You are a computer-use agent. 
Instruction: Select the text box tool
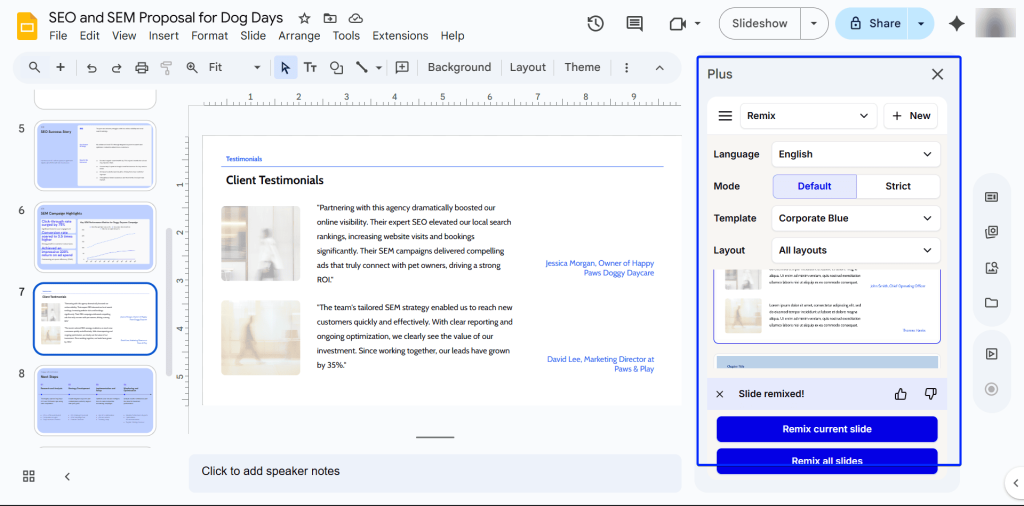[x=310, y=68]
